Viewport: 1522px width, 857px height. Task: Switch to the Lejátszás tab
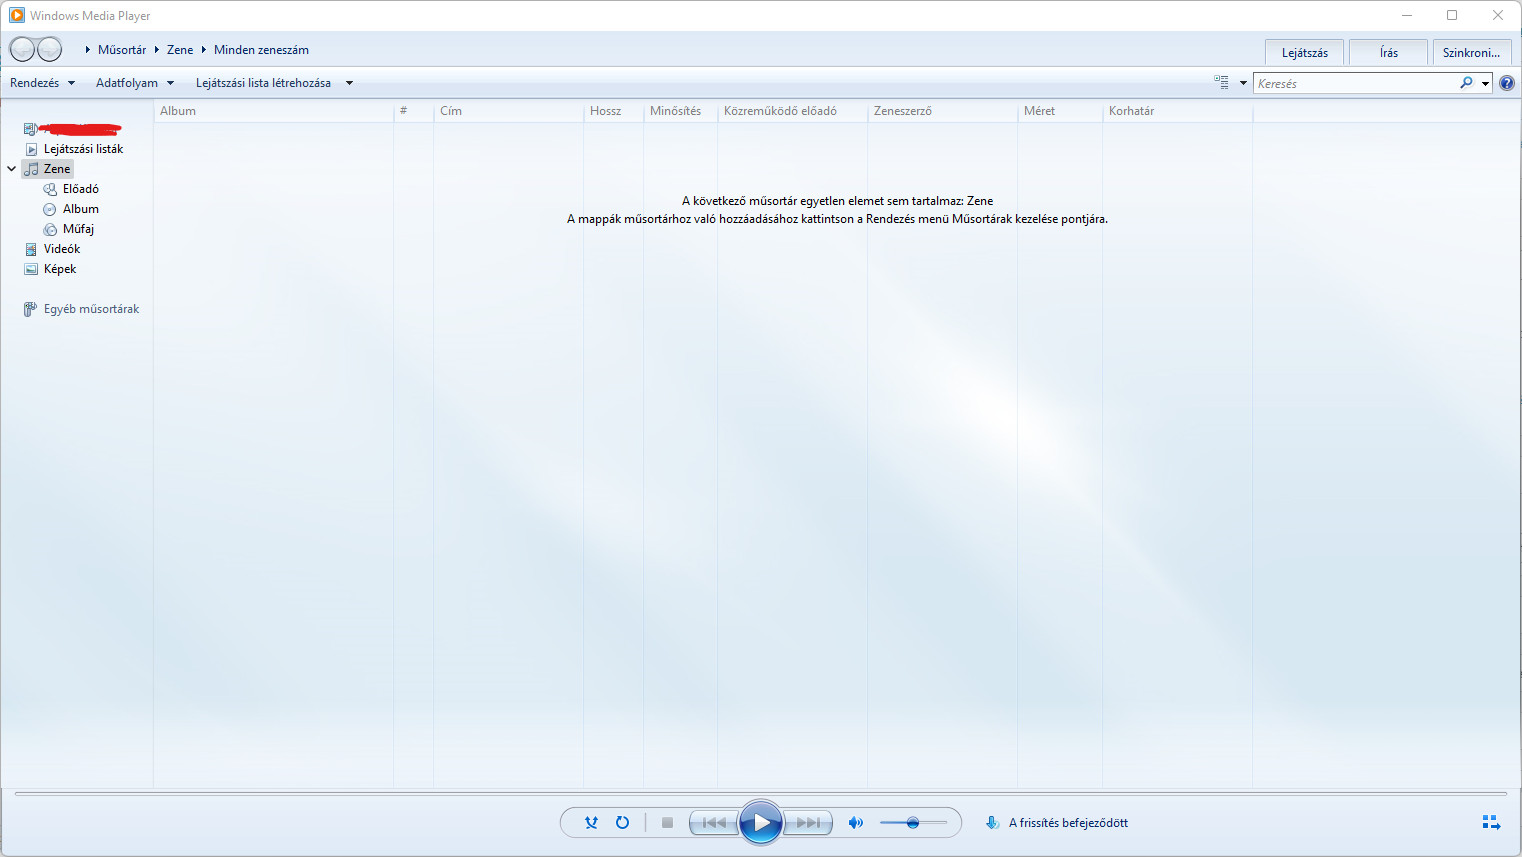[x=1304, y=53]
